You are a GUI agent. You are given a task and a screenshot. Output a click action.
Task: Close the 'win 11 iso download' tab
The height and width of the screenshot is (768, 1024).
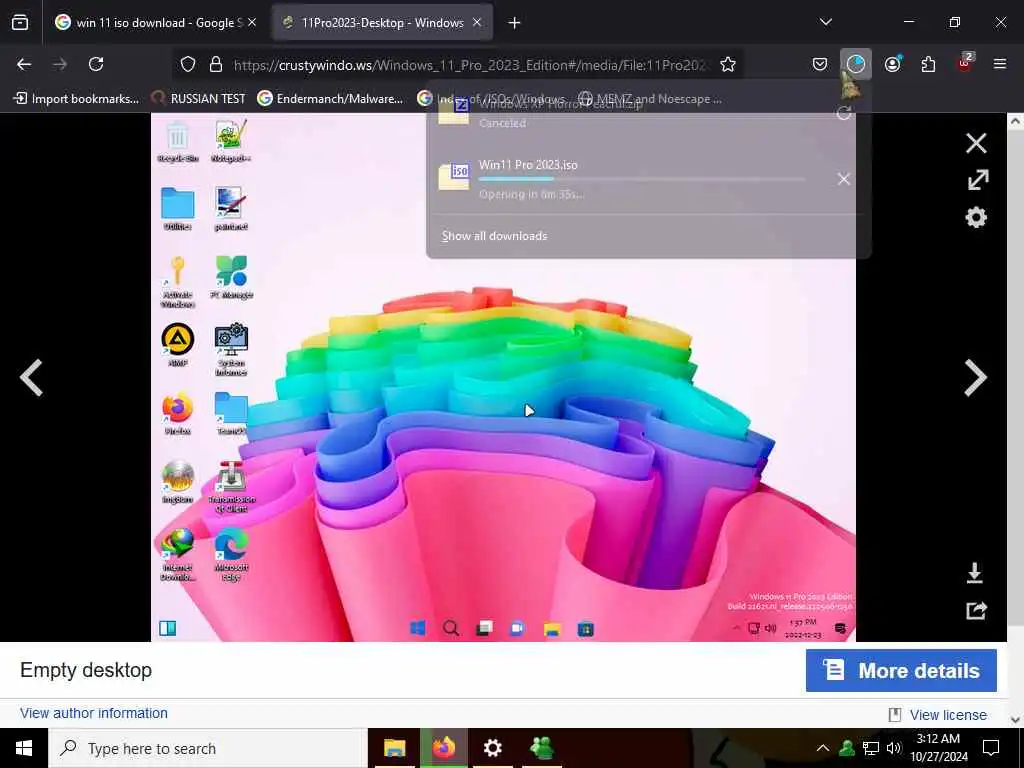tap(252, 23)
